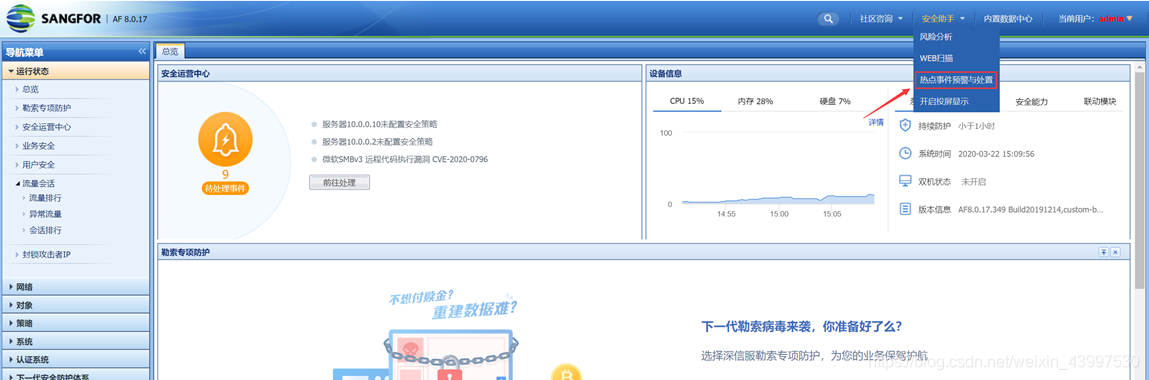Click event 服务器10.0.0.10未配置安全策略
This screenshot has width=1149, height=380.
coord(380,124)
